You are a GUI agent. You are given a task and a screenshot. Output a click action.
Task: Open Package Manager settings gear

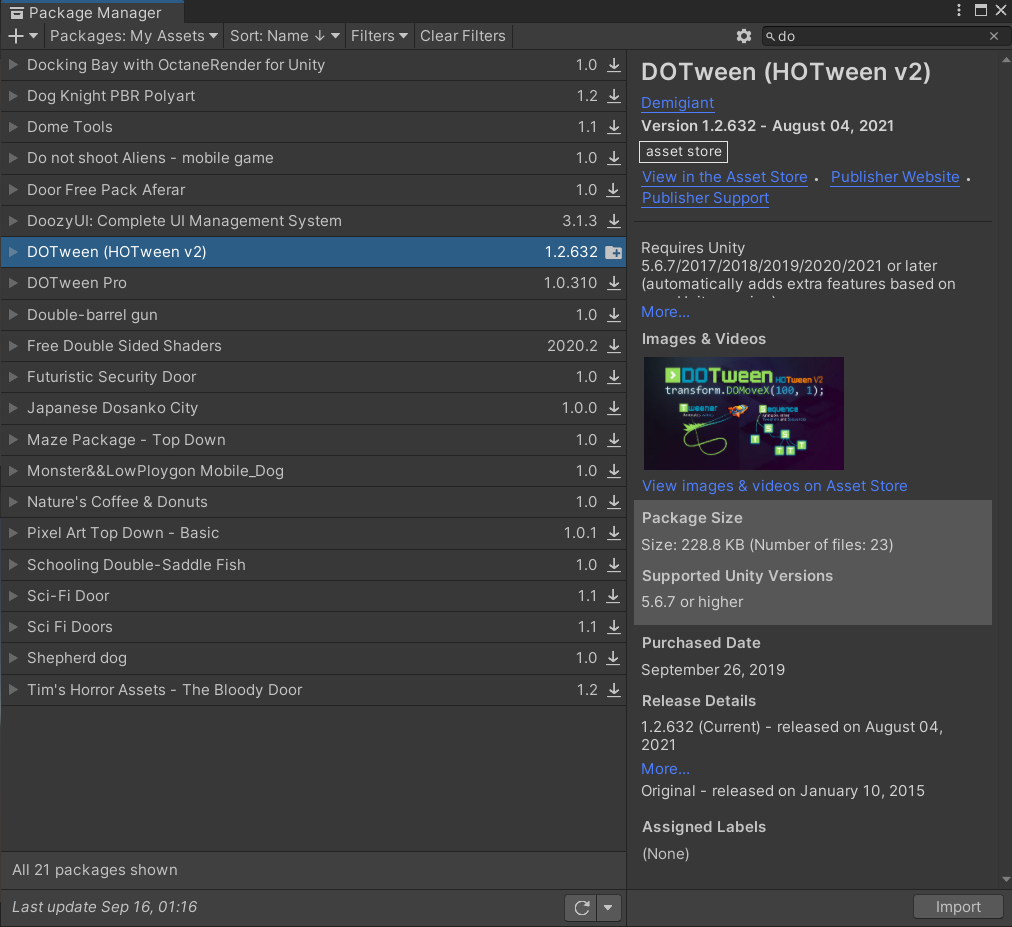(744, 36)
